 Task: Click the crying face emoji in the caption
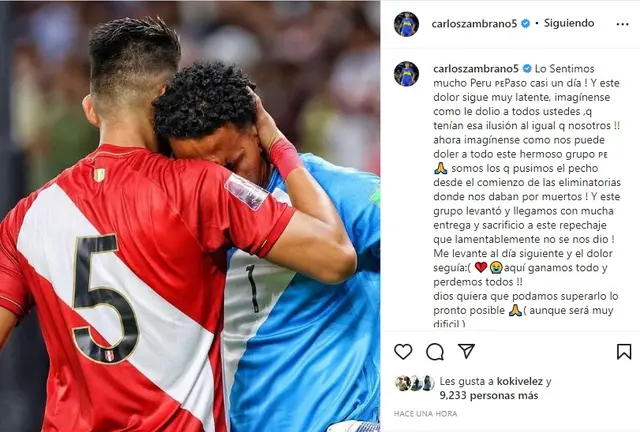point(496,267)
